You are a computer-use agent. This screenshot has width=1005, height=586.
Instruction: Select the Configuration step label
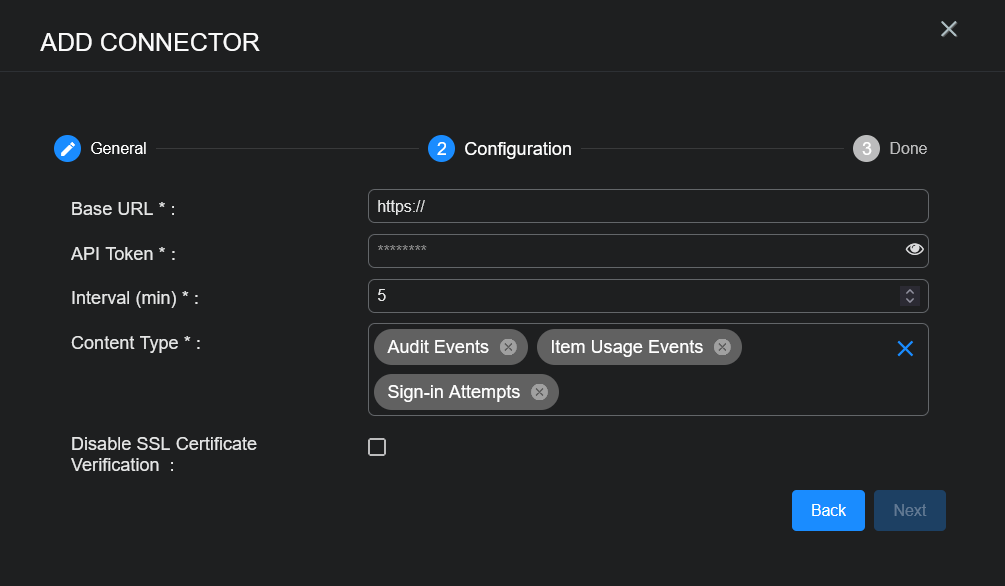518,149
